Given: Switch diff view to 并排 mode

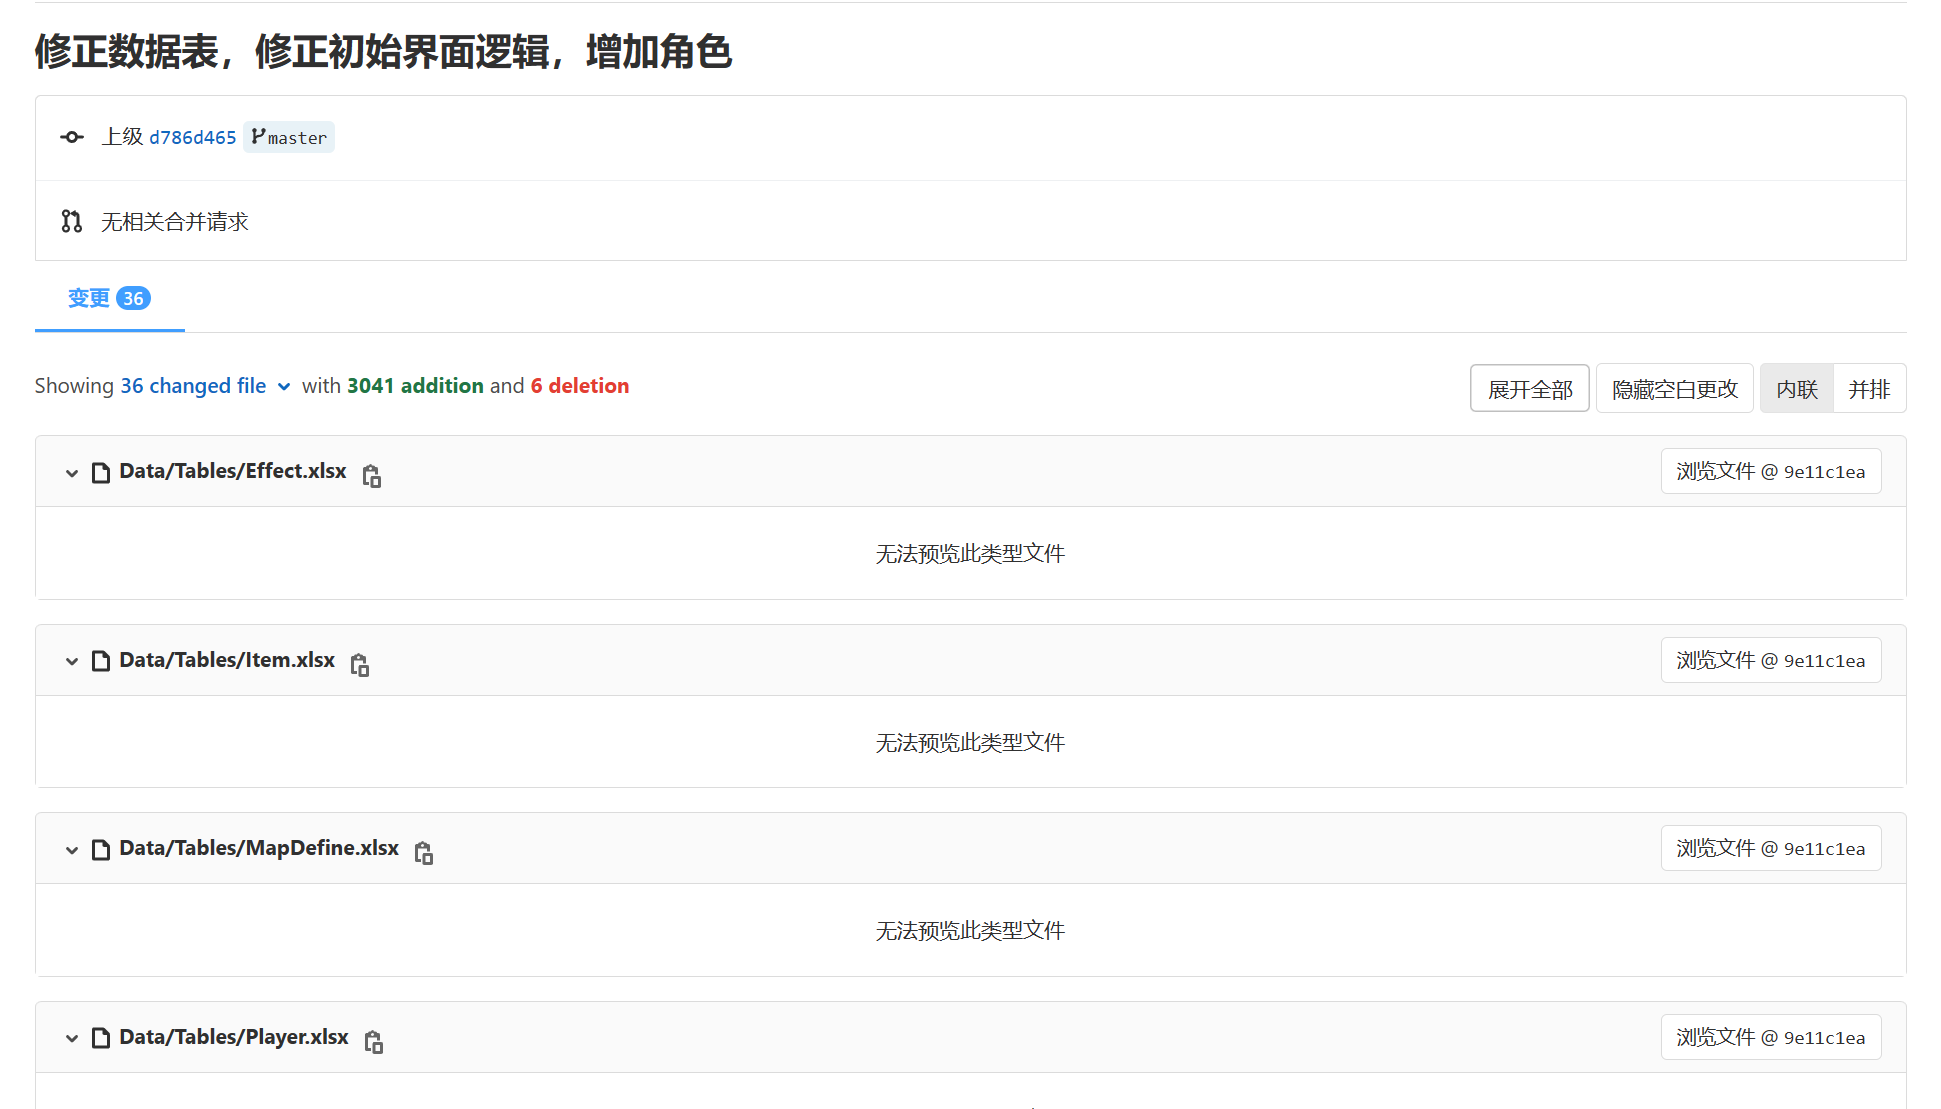Looking at the screenshot, I should (1868, 389).
